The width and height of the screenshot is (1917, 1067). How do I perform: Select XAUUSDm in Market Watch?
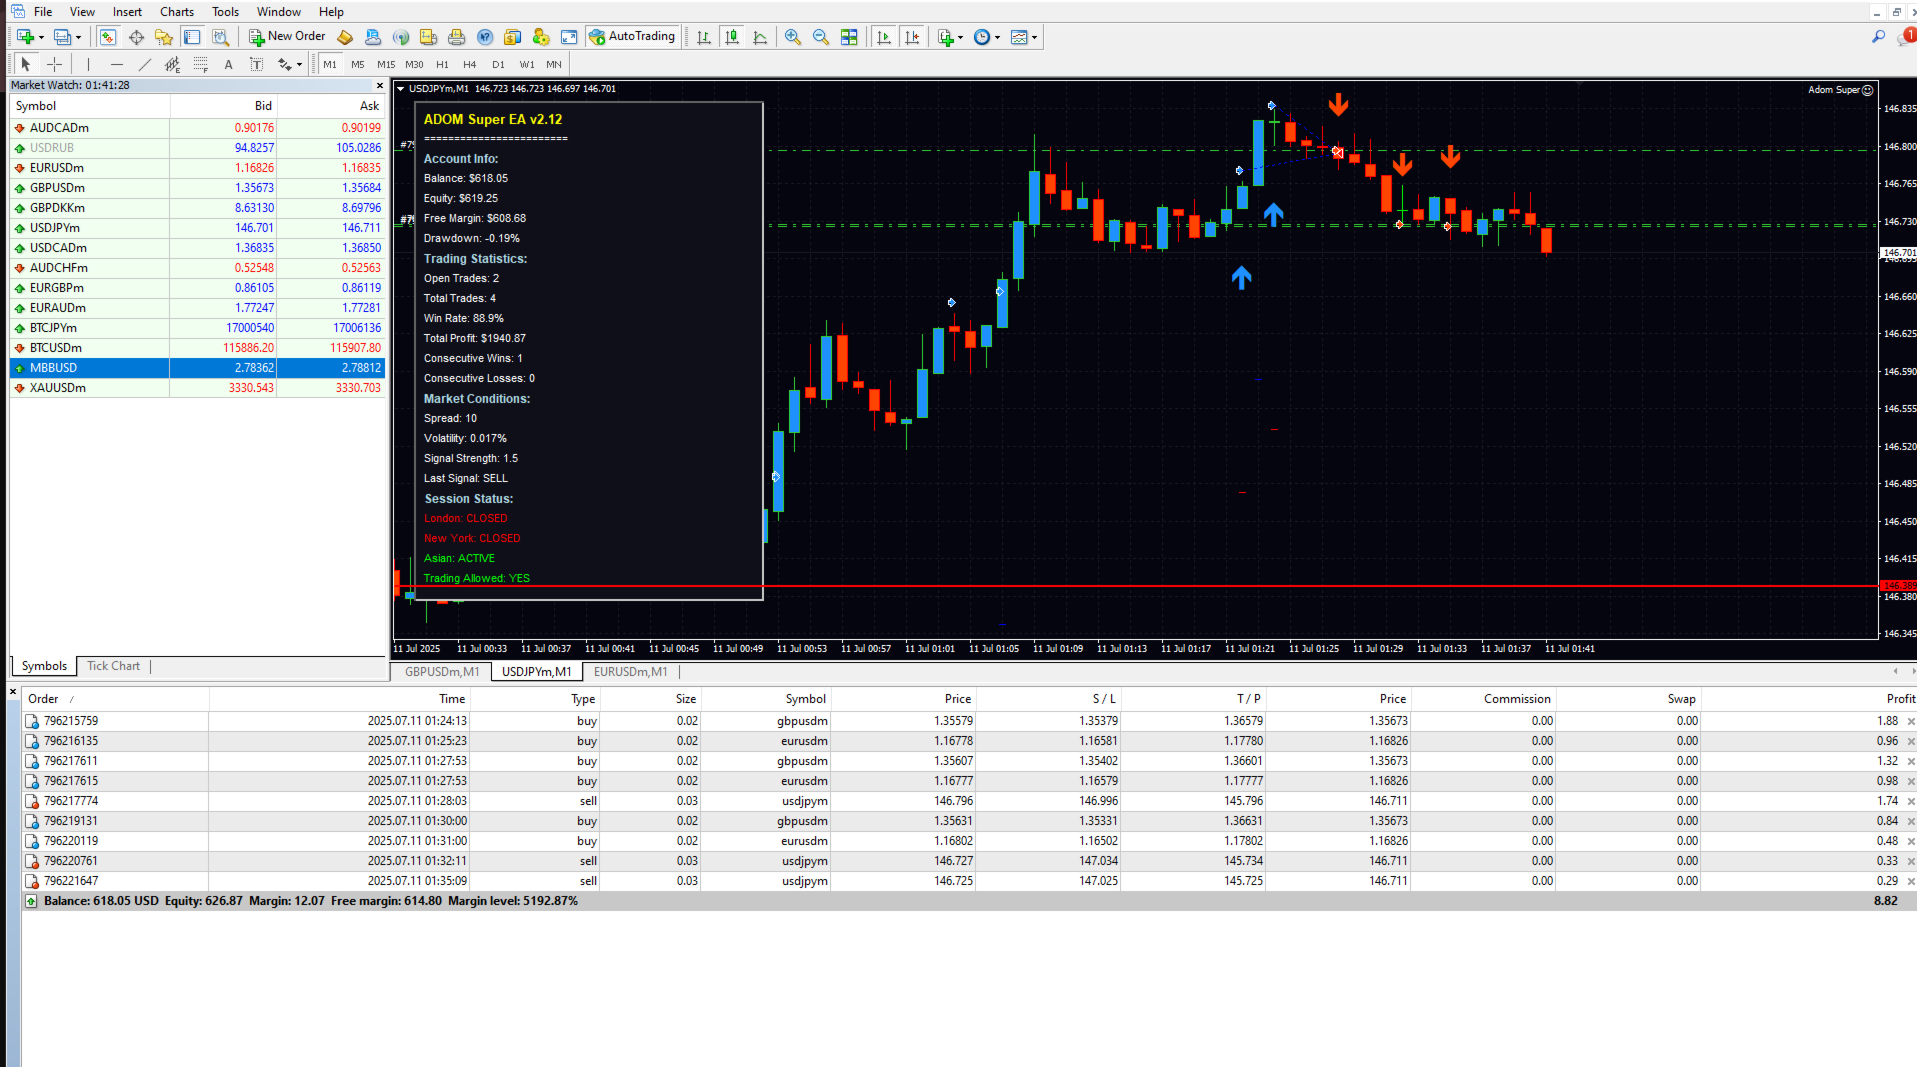pyautogui.click(x=197, y=388)
